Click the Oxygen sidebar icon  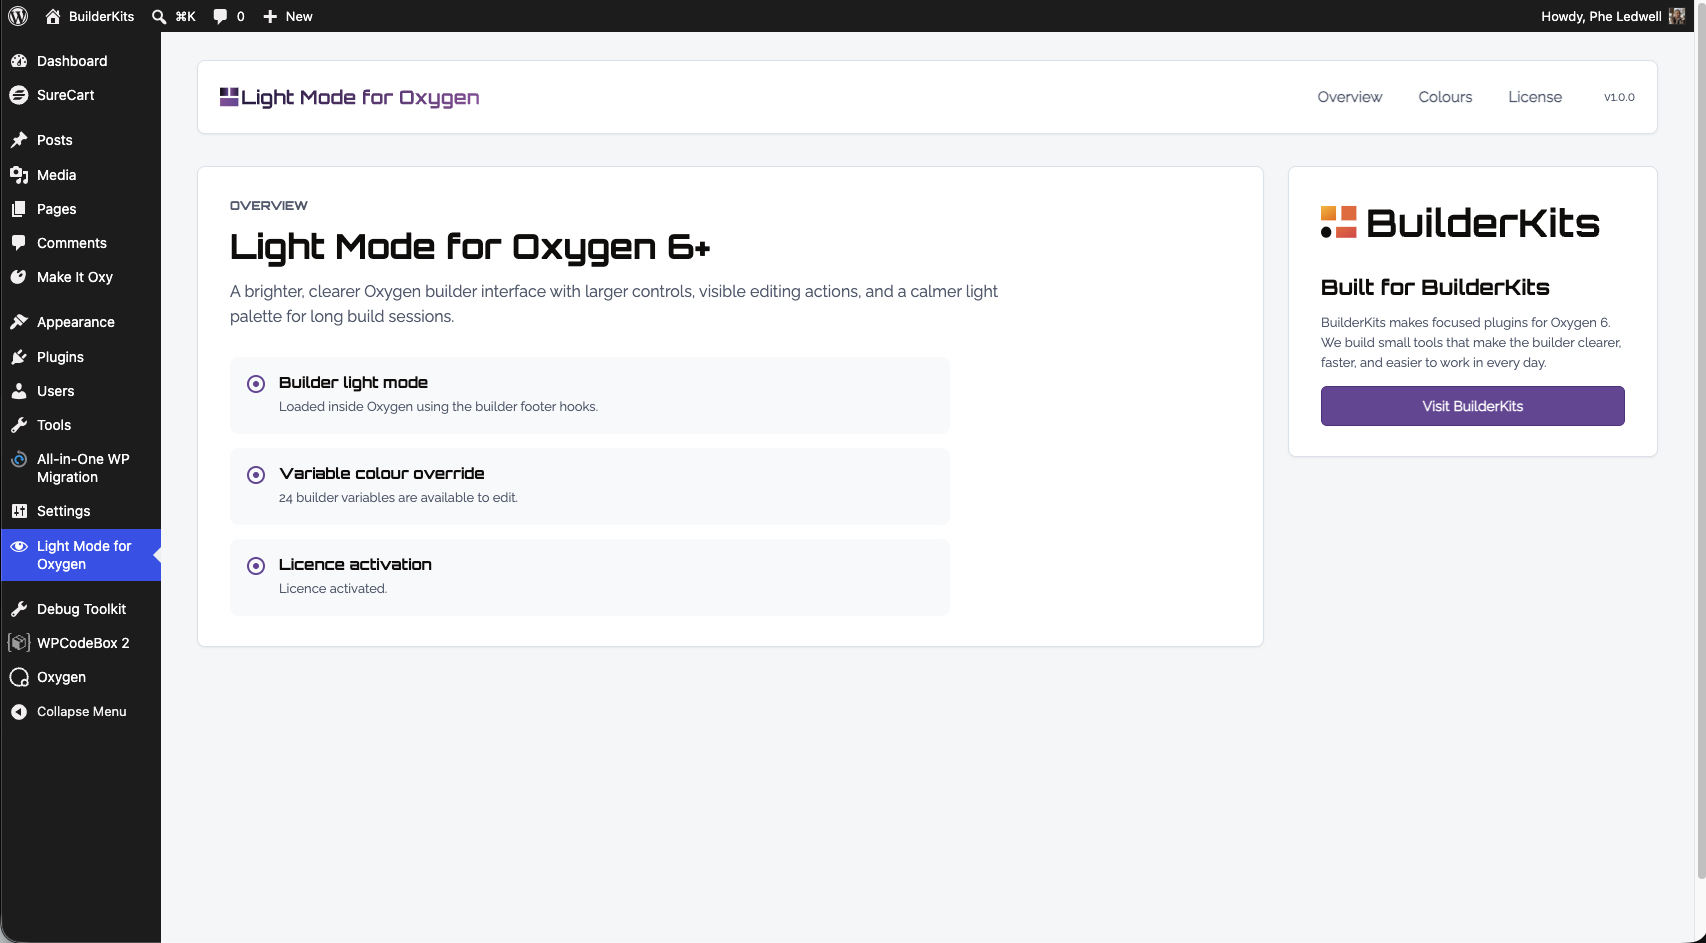tap(19, 677)
